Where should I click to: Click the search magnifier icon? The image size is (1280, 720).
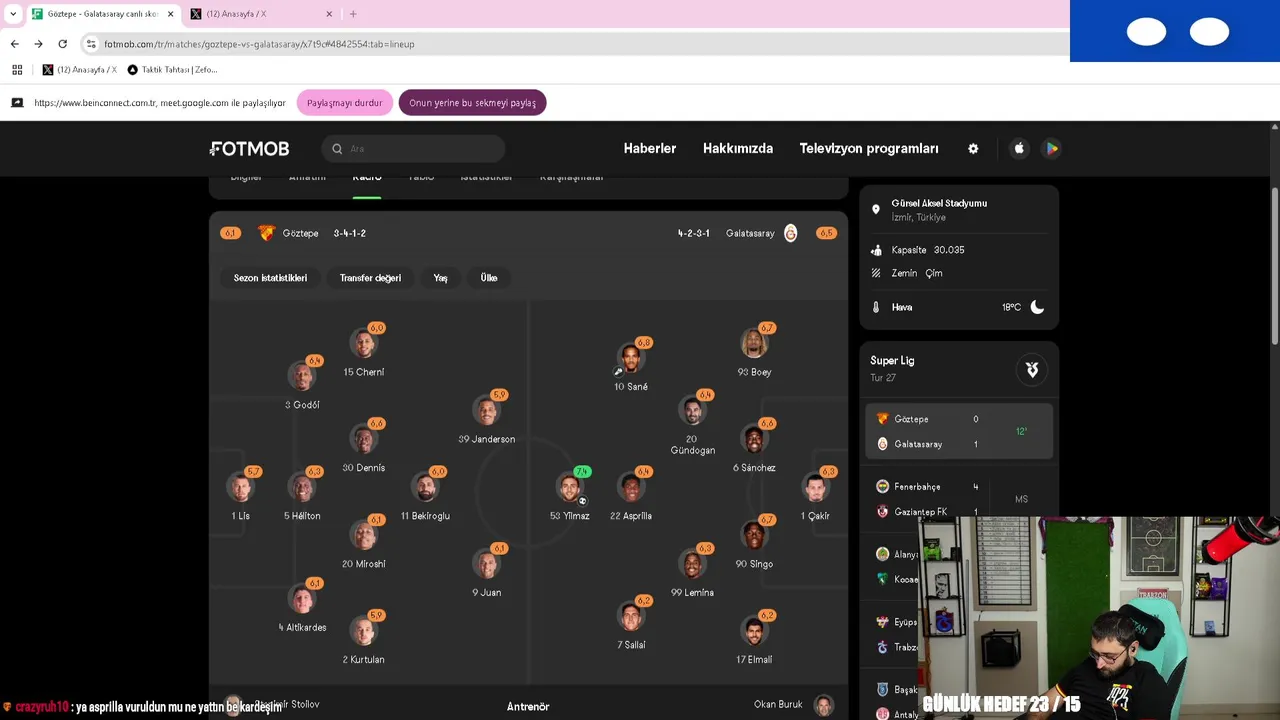point(337,149)
